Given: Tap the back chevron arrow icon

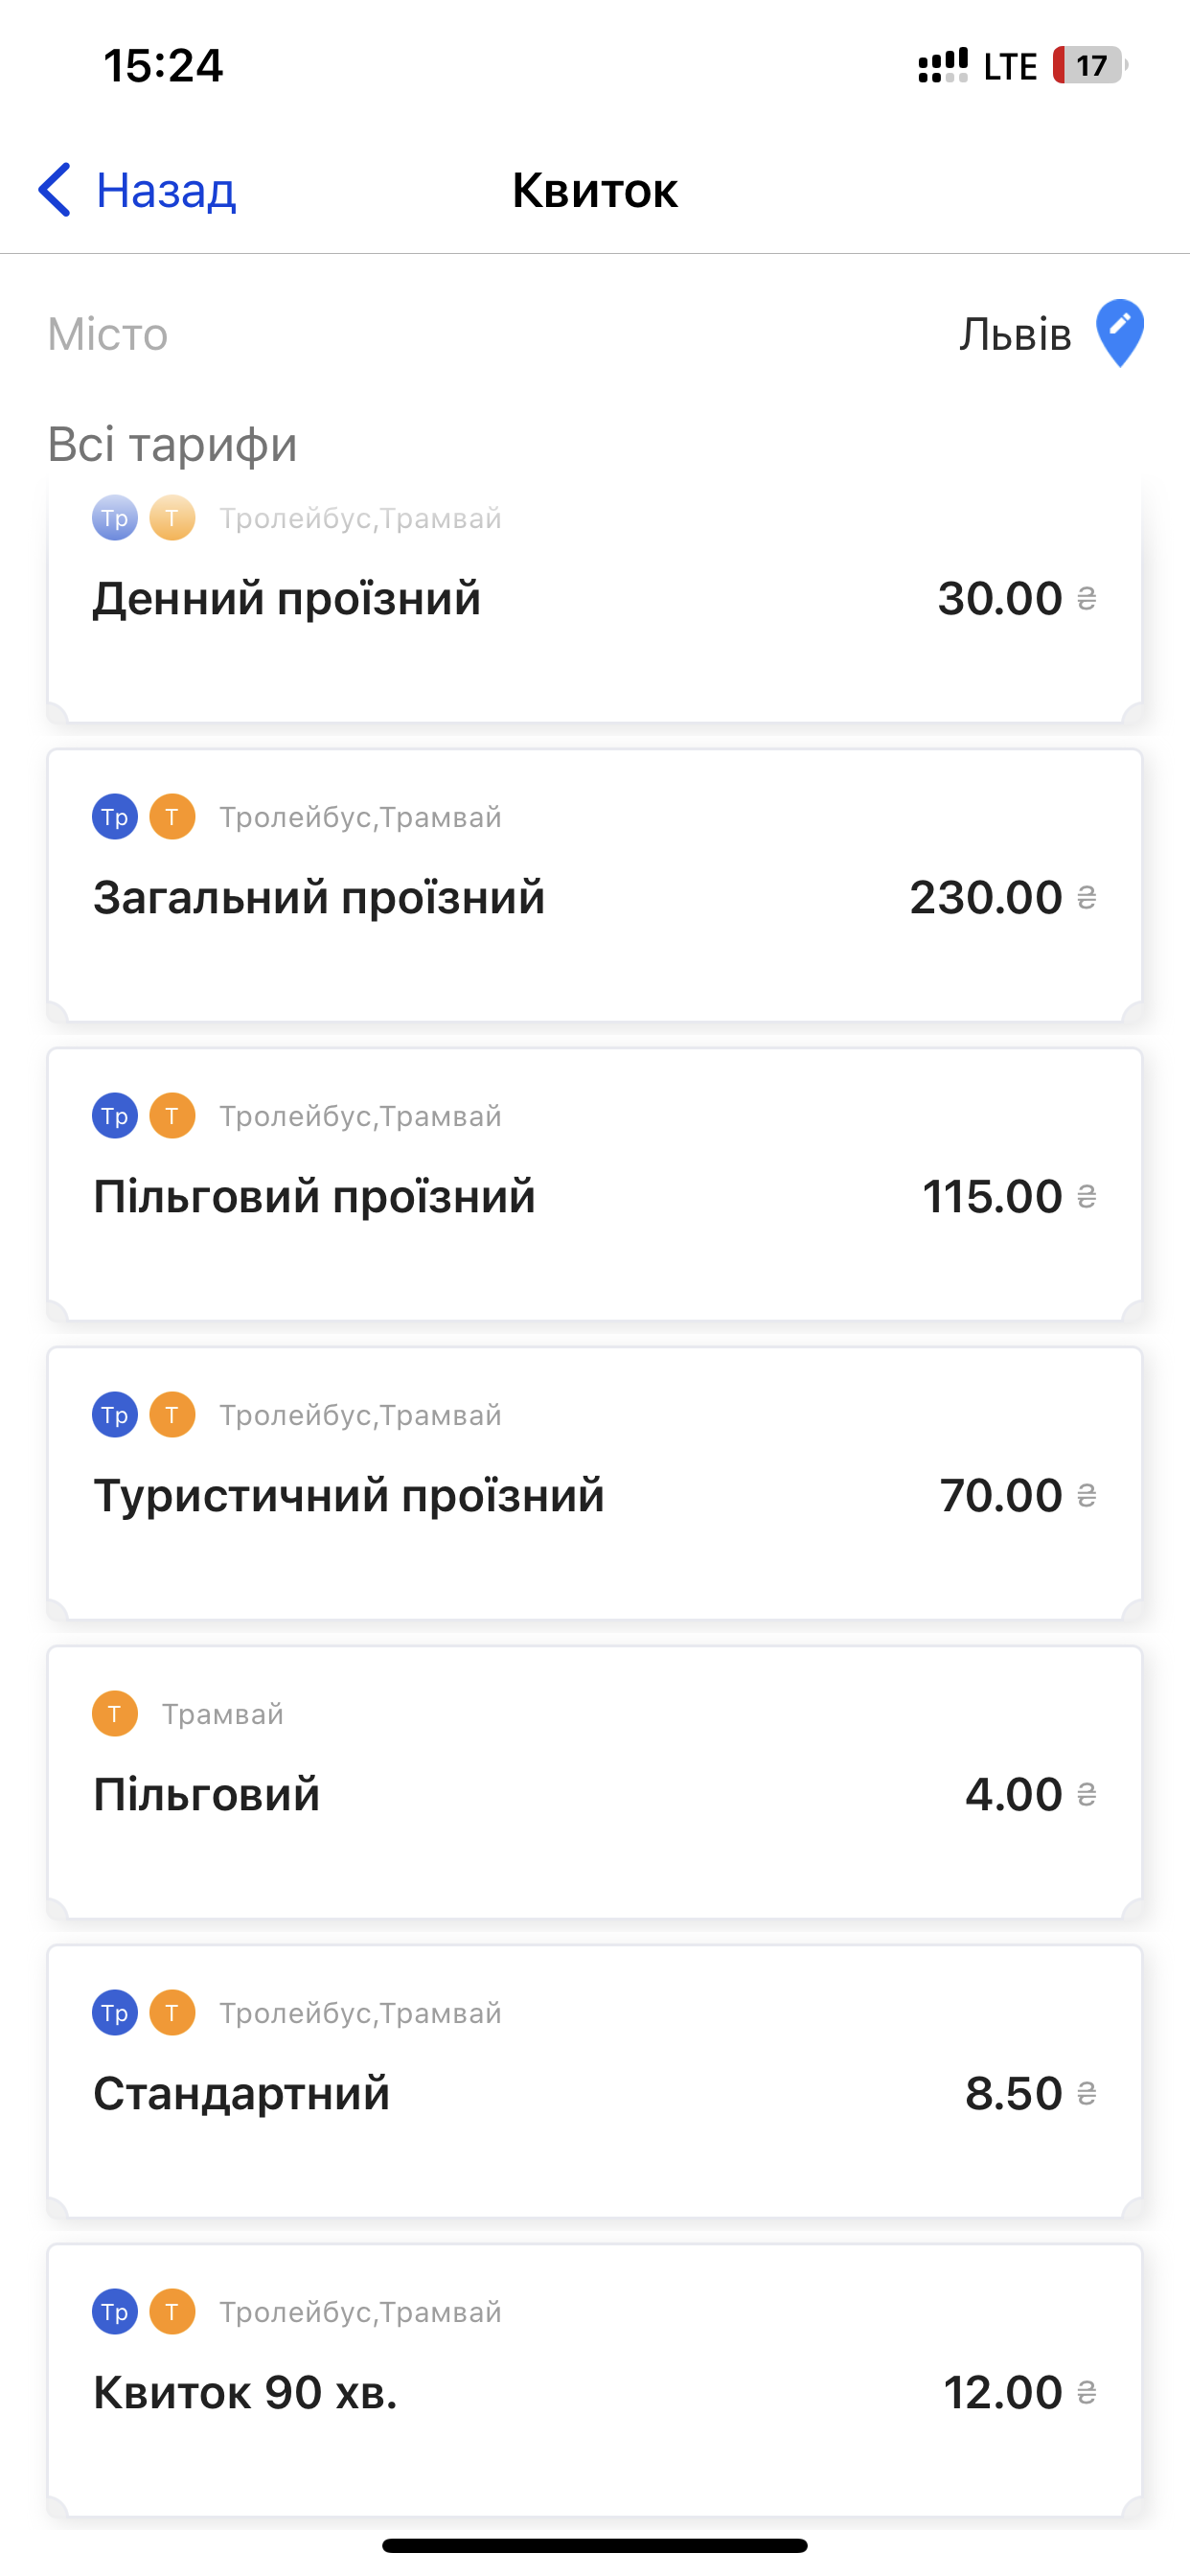Looking at the screenshot, I should 55,190.
